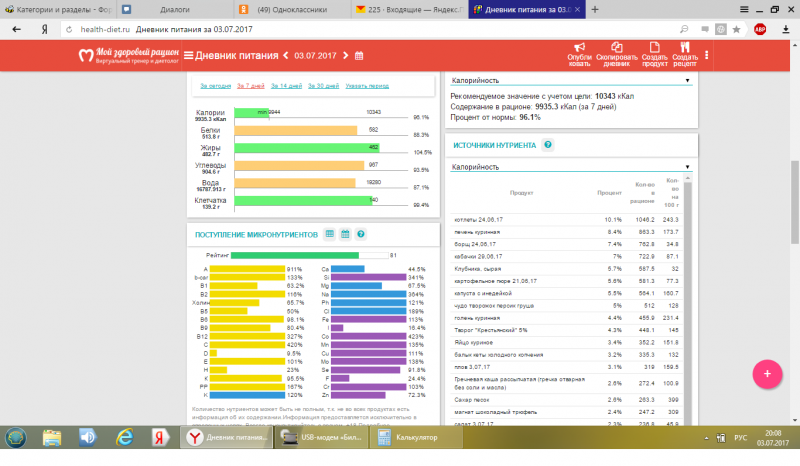Open Дневник питания menu in header

pyautogui.click(x=232, y=55)
